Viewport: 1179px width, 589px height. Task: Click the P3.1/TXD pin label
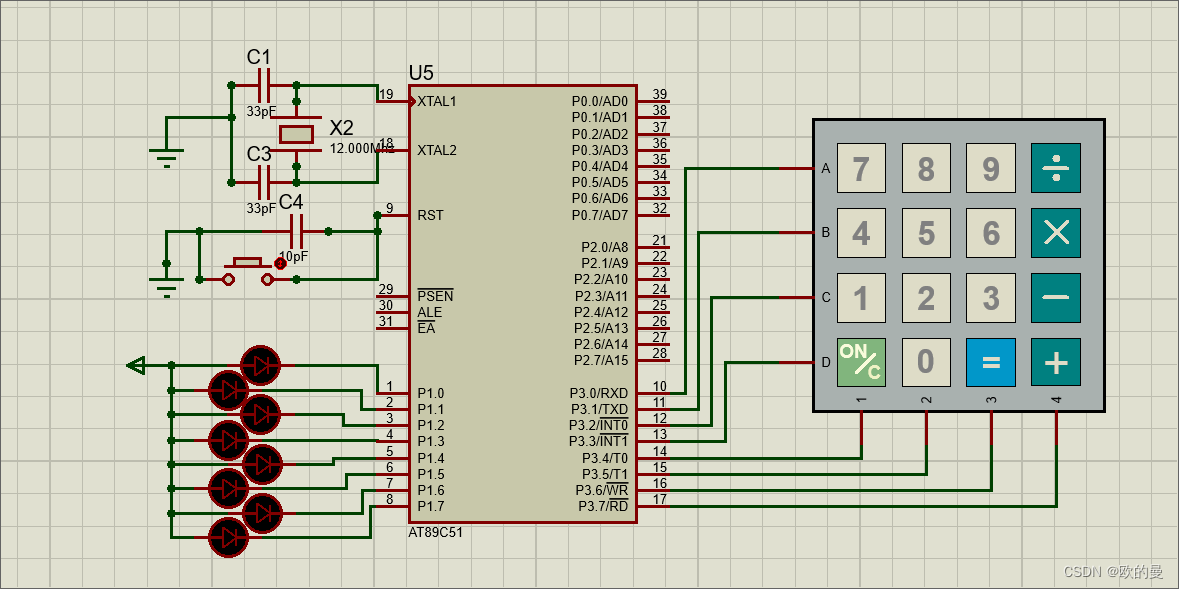pyautogui.click(x=599, y=409)
